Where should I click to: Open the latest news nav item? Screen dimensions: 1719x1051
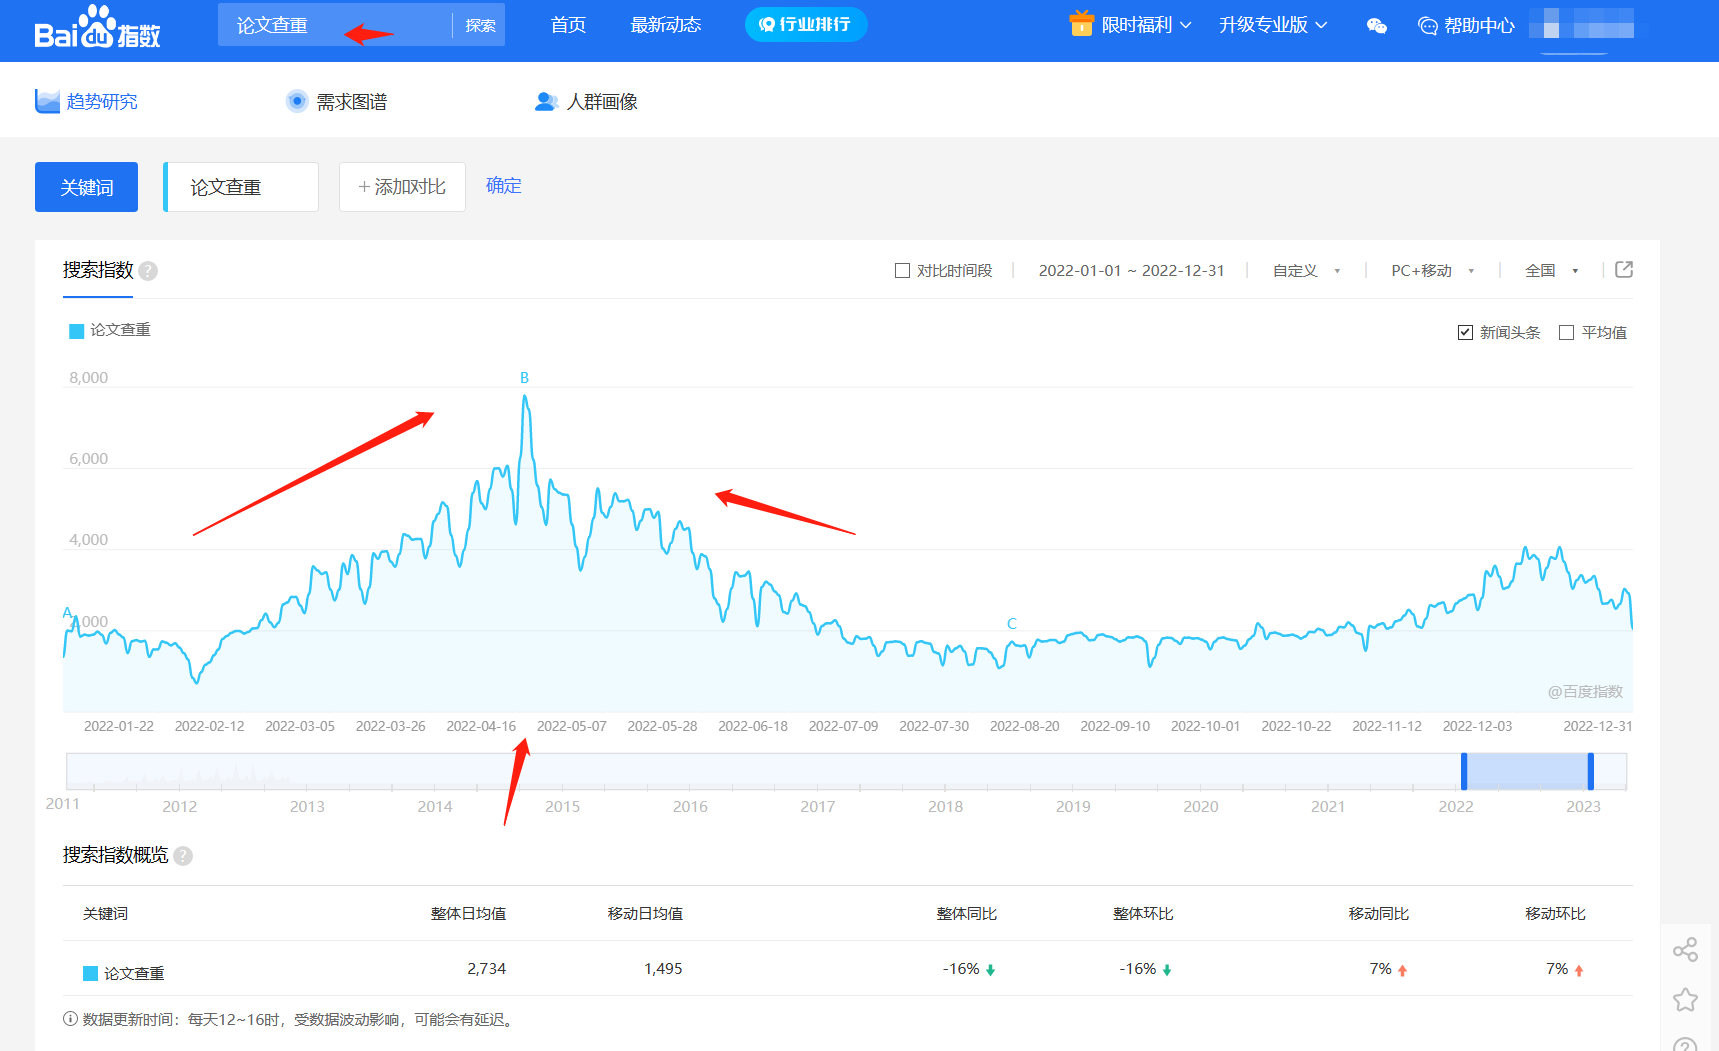(665, 25)
